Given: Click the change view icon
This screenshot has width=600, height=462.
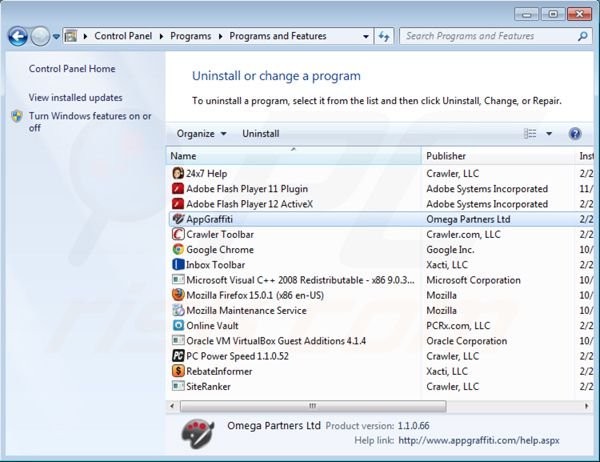Looking at the screenshot, I should pyautogui.click(x=530, y=134).
